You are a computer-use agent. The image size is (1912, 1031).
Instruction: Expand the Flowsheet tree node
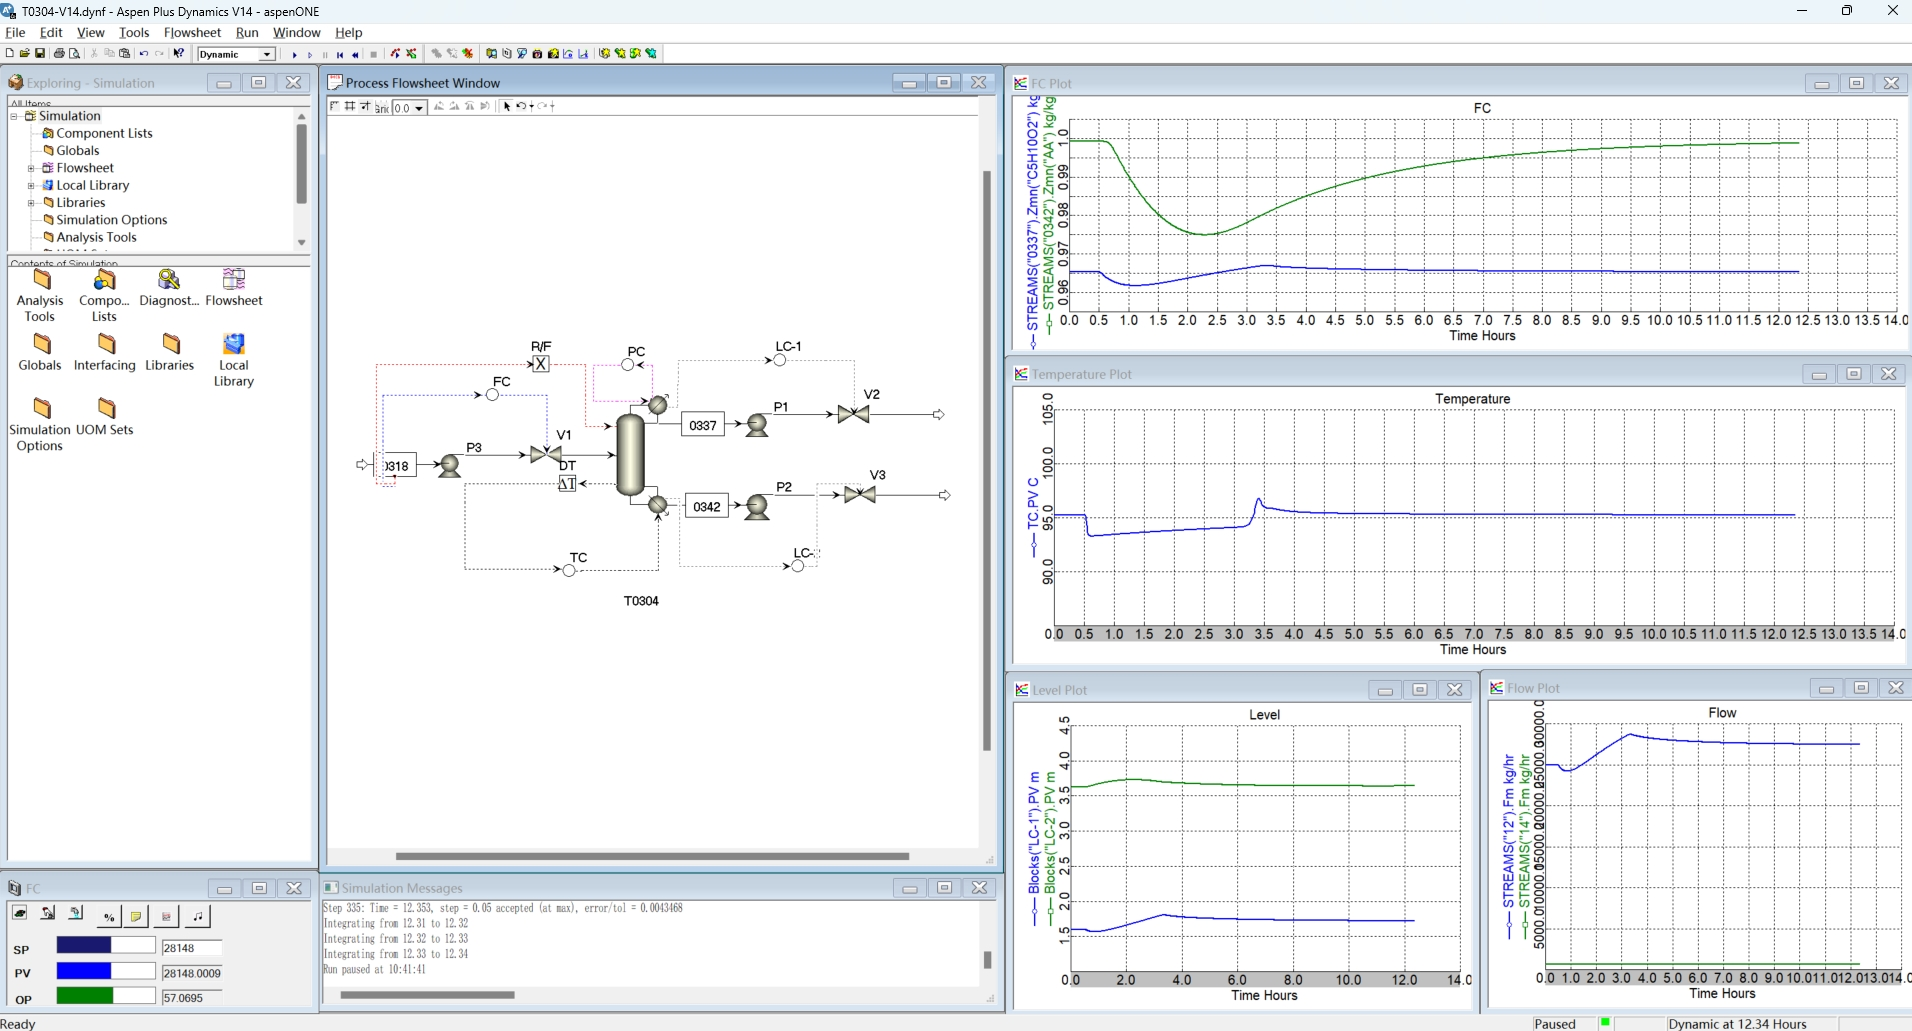point(31,168)
